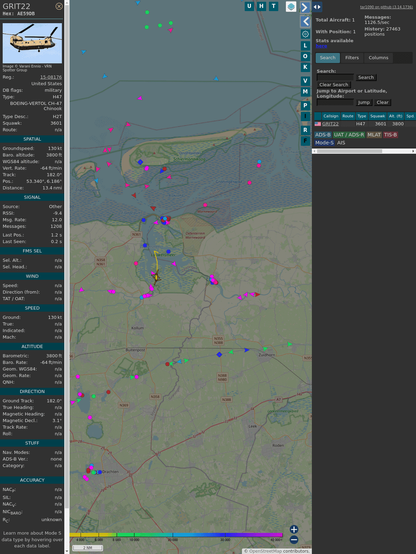Screen dimensions: 416x554
Task: Click the double-arrow sidebar toggle button
Action: tap(317, 7)
